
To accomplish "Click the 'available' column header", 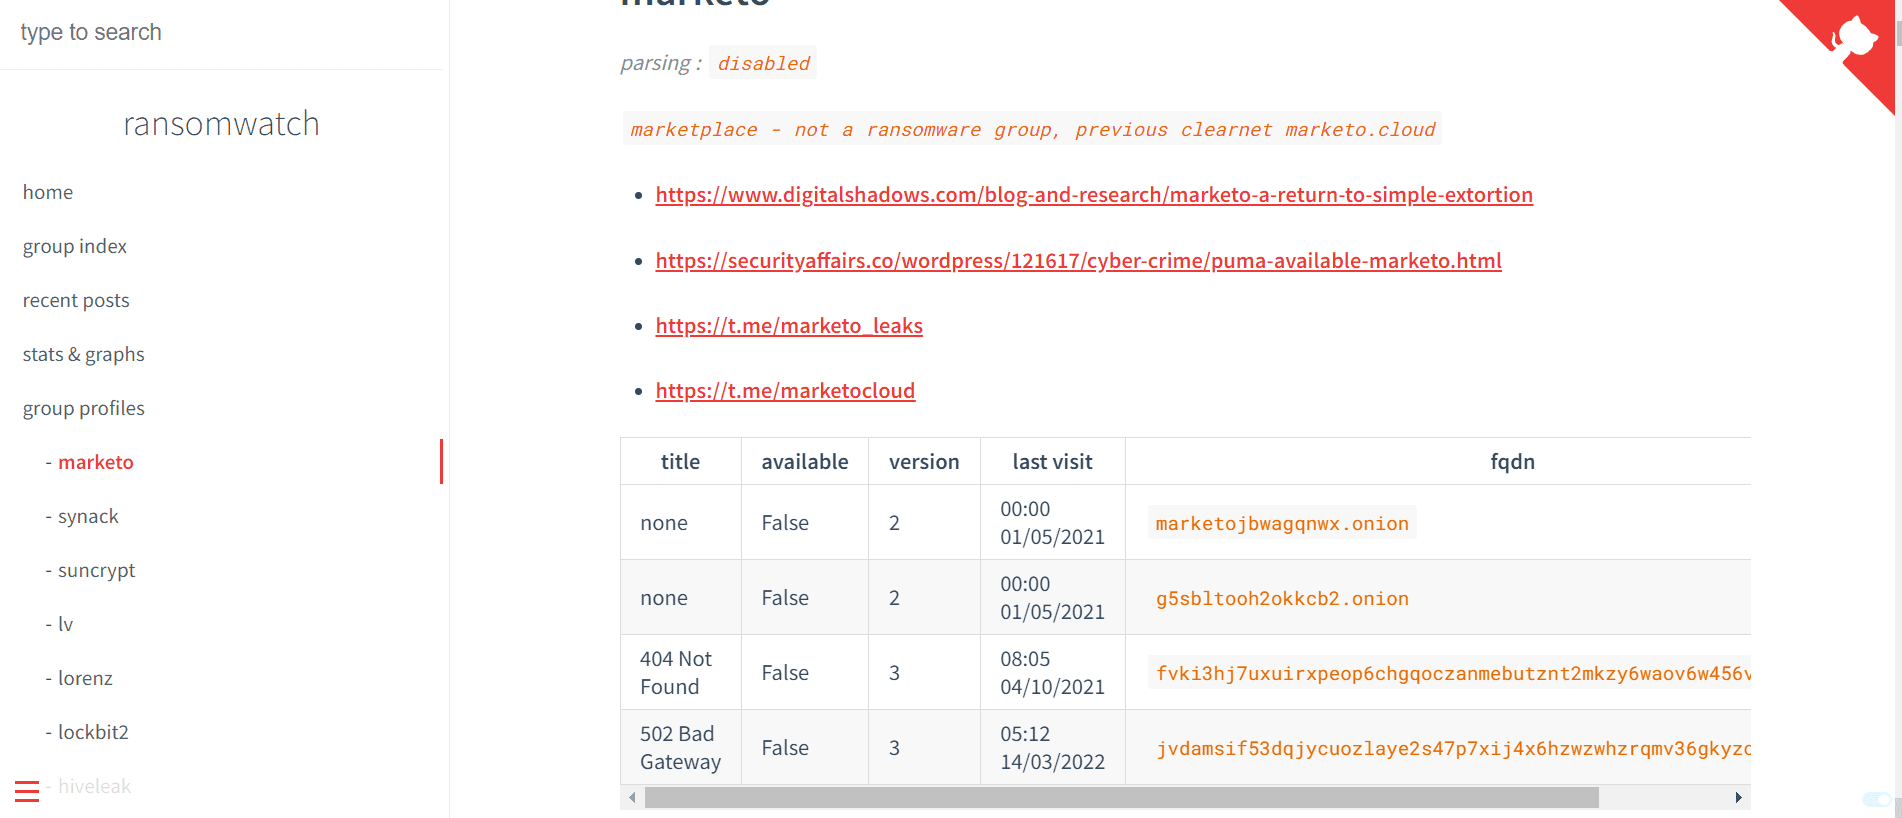I will point(805,462).
